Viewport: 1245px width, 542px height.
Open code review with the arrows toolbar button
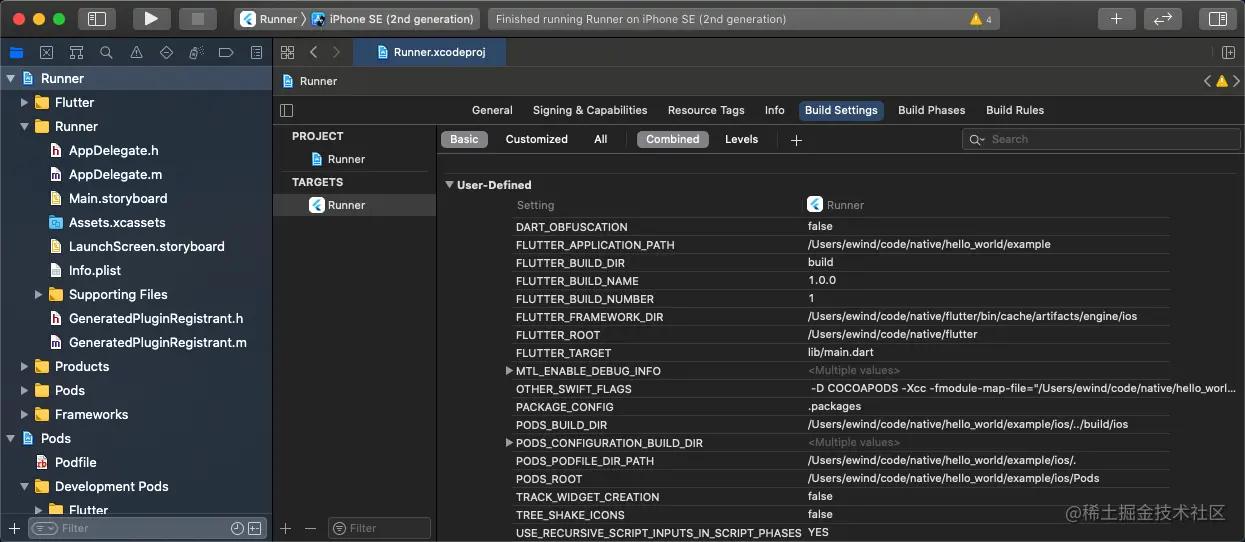click(1162, 18)
